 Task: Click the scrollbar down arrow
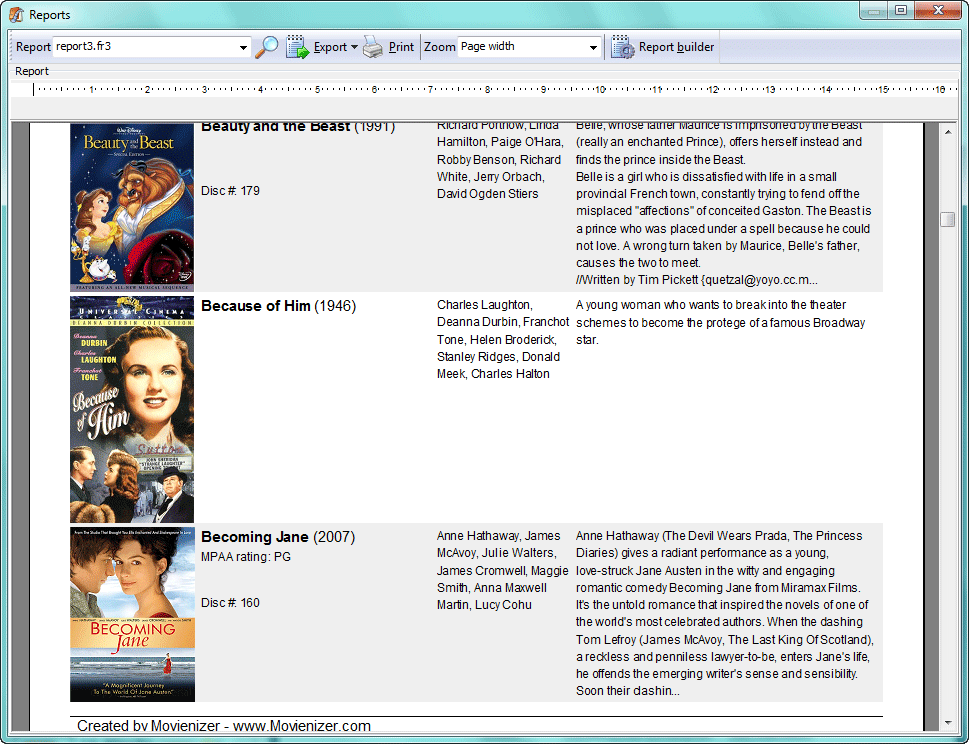(x=947, y=722)
